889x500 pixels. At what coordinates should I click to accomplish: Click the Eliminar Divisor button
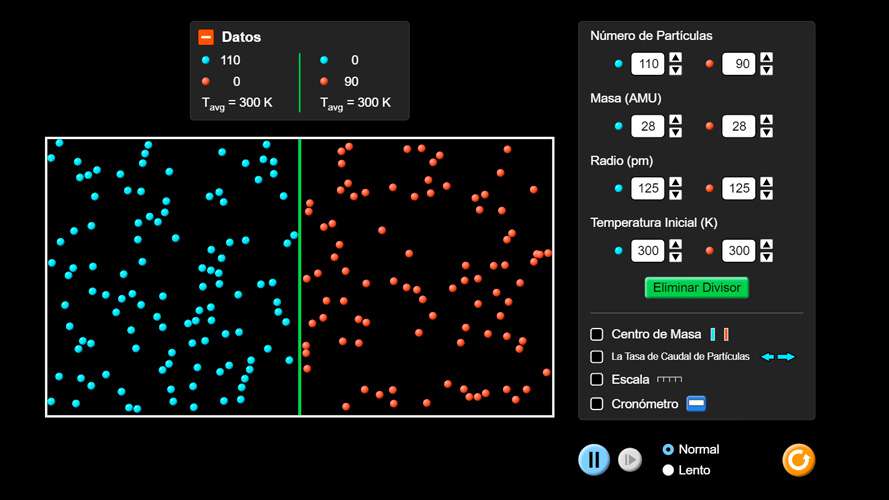(696, 288)
